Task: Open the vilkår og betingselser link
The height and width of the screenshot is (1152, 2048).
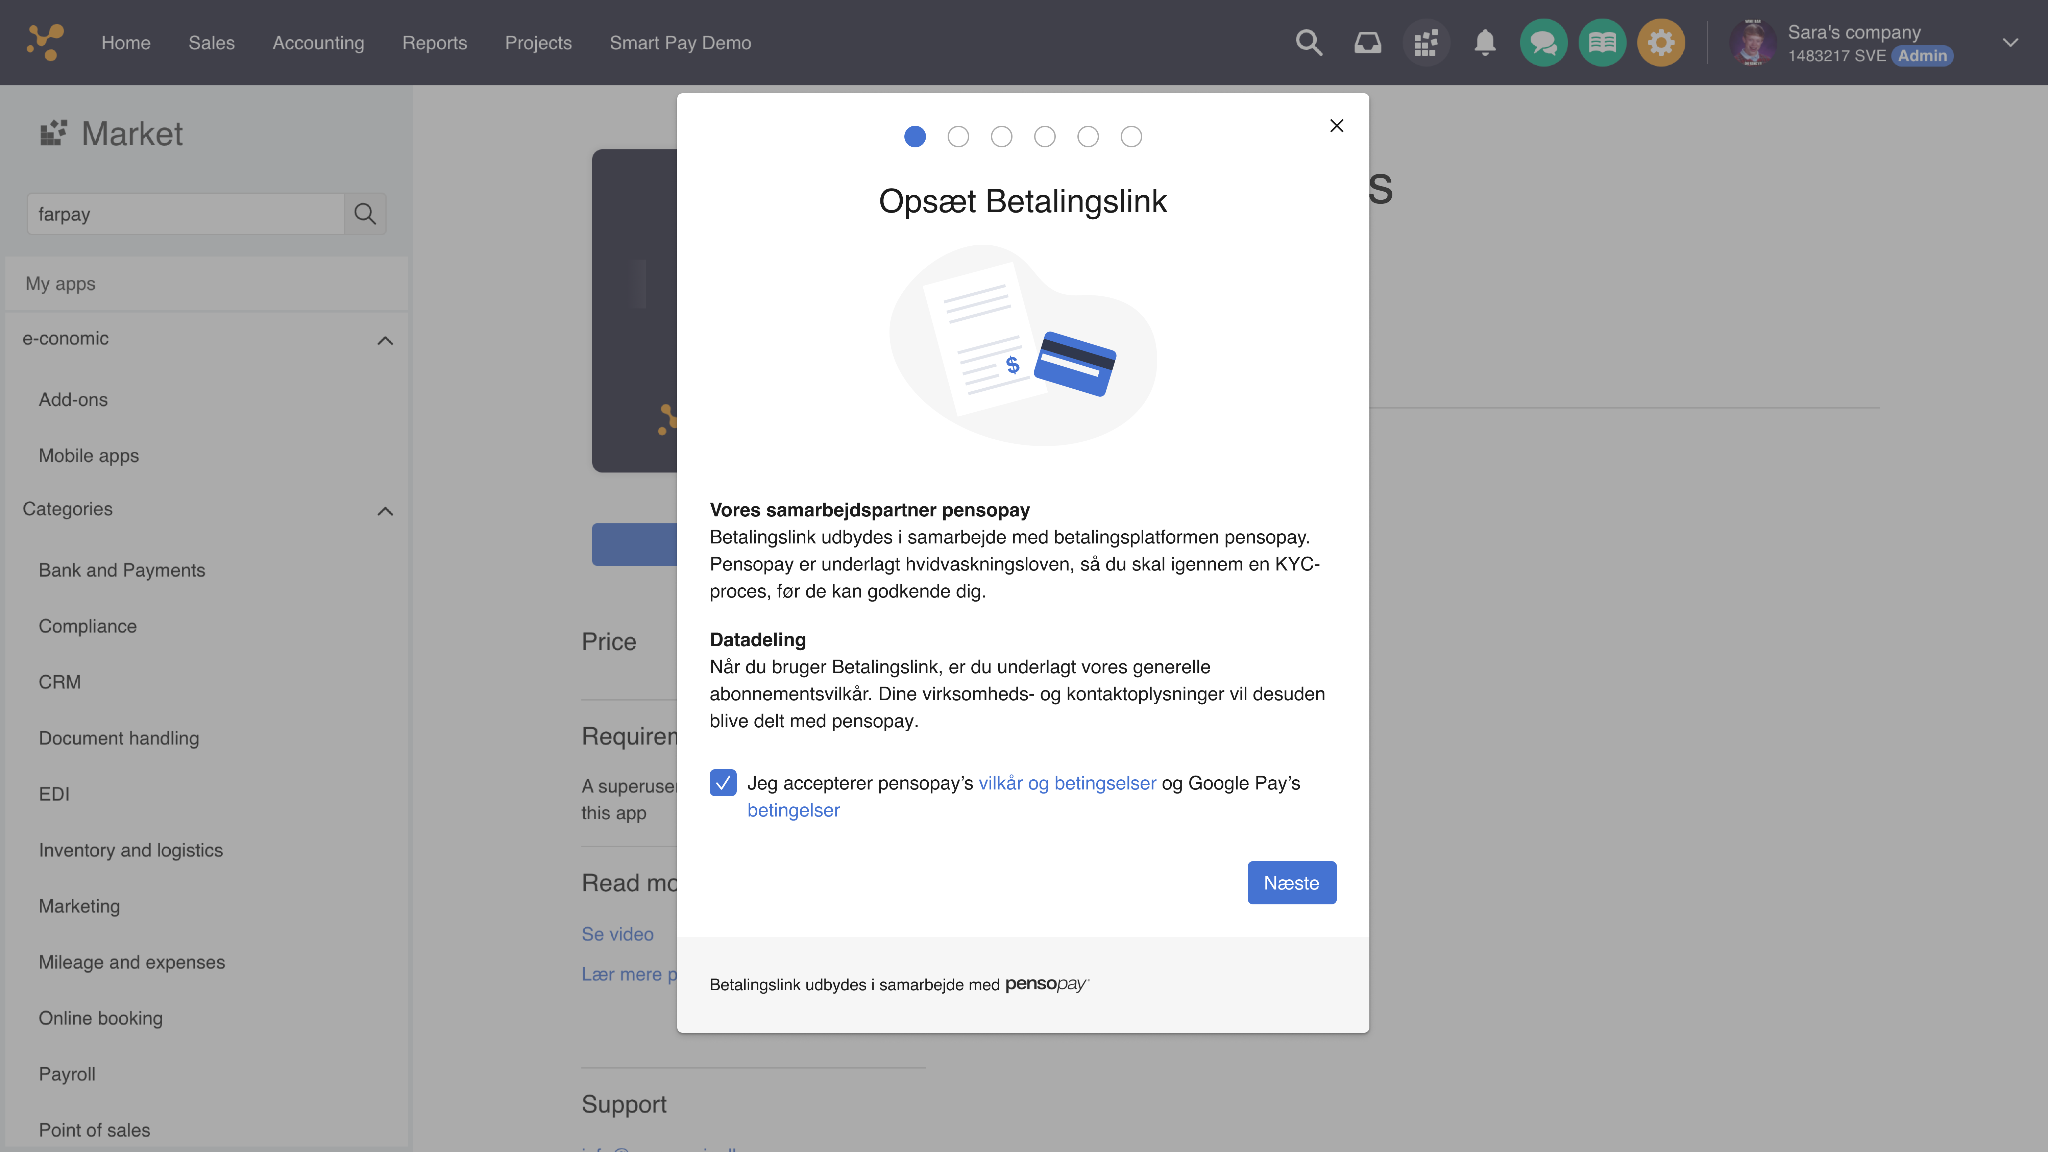Action: pyautogui.click(x=1065, y=783)
